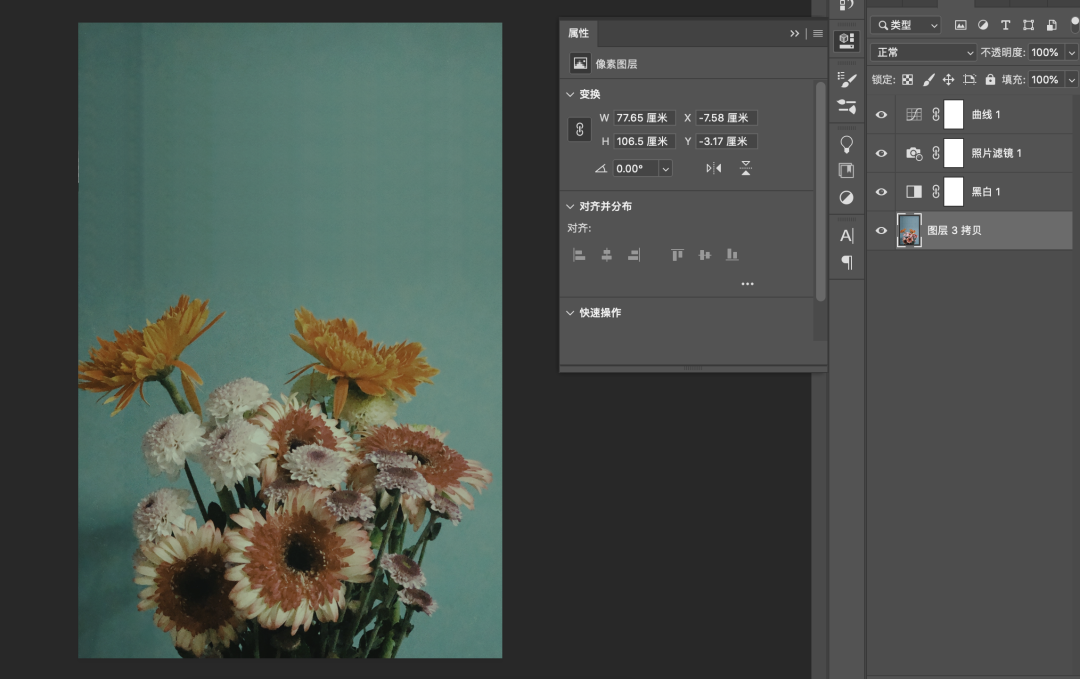The image size is (1080, 679).
Task: Collapse the 变换 section
Action: 571,94
